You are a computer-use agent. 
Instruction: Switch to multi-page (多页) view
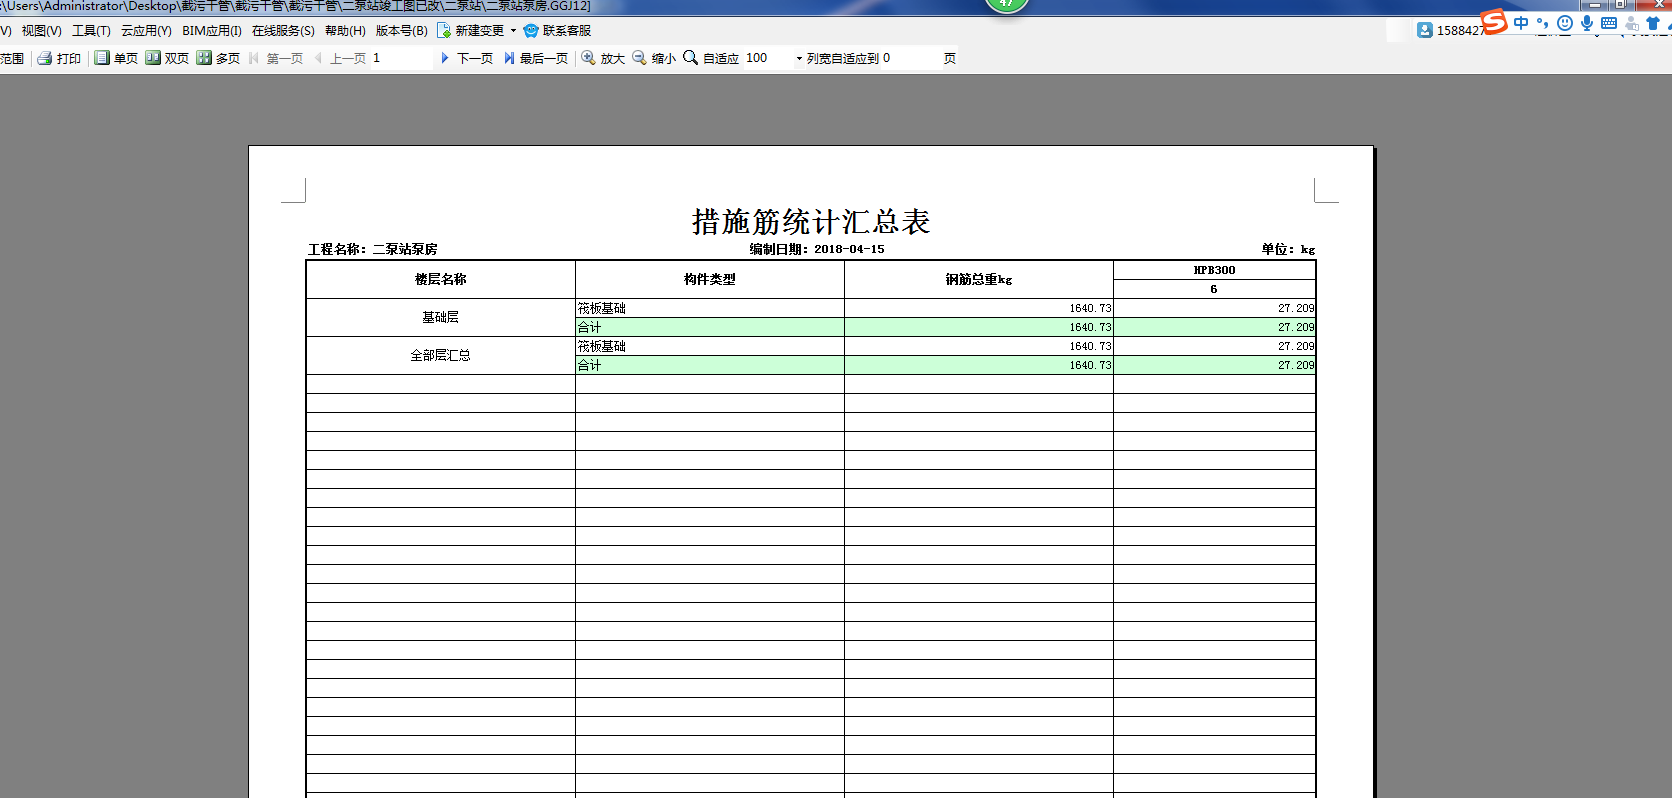point(218,58)
